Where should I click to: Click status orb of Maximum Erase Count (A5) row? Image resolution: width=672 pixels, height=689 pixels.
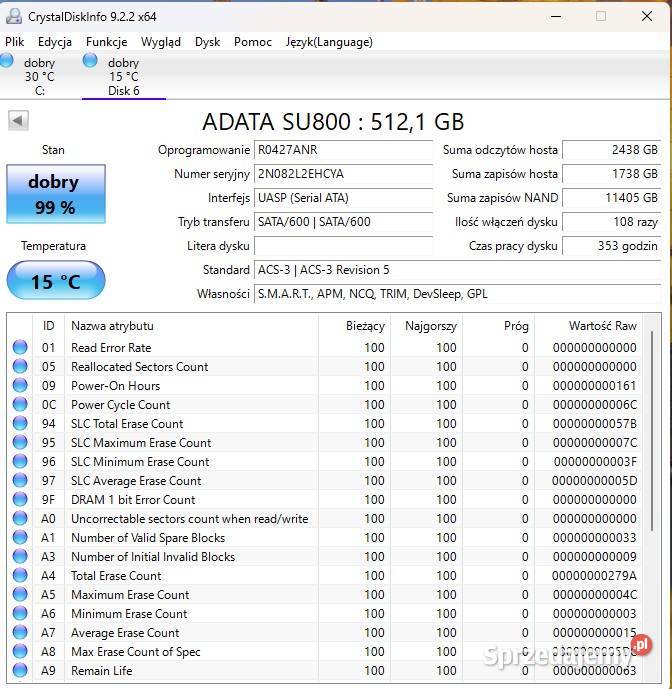click(x=20, y=595)
